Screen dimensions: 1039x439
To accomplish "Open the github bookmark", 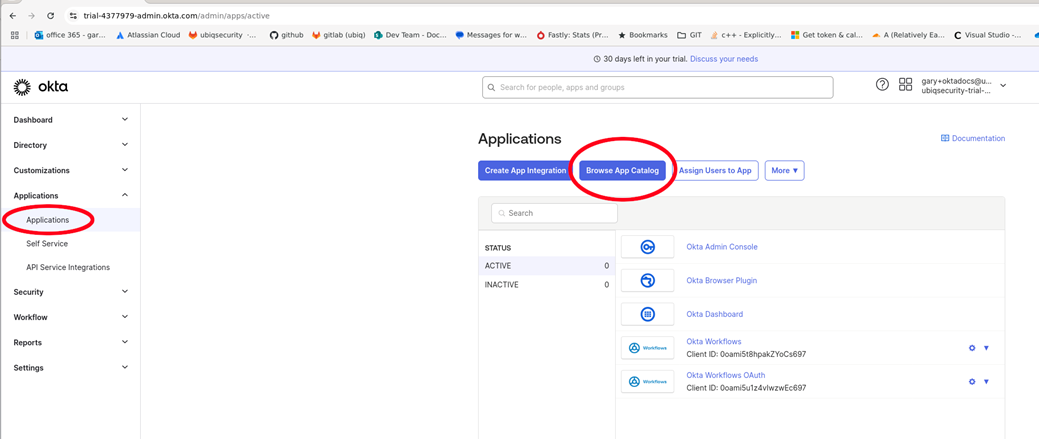I will click(x=286, y=35).
